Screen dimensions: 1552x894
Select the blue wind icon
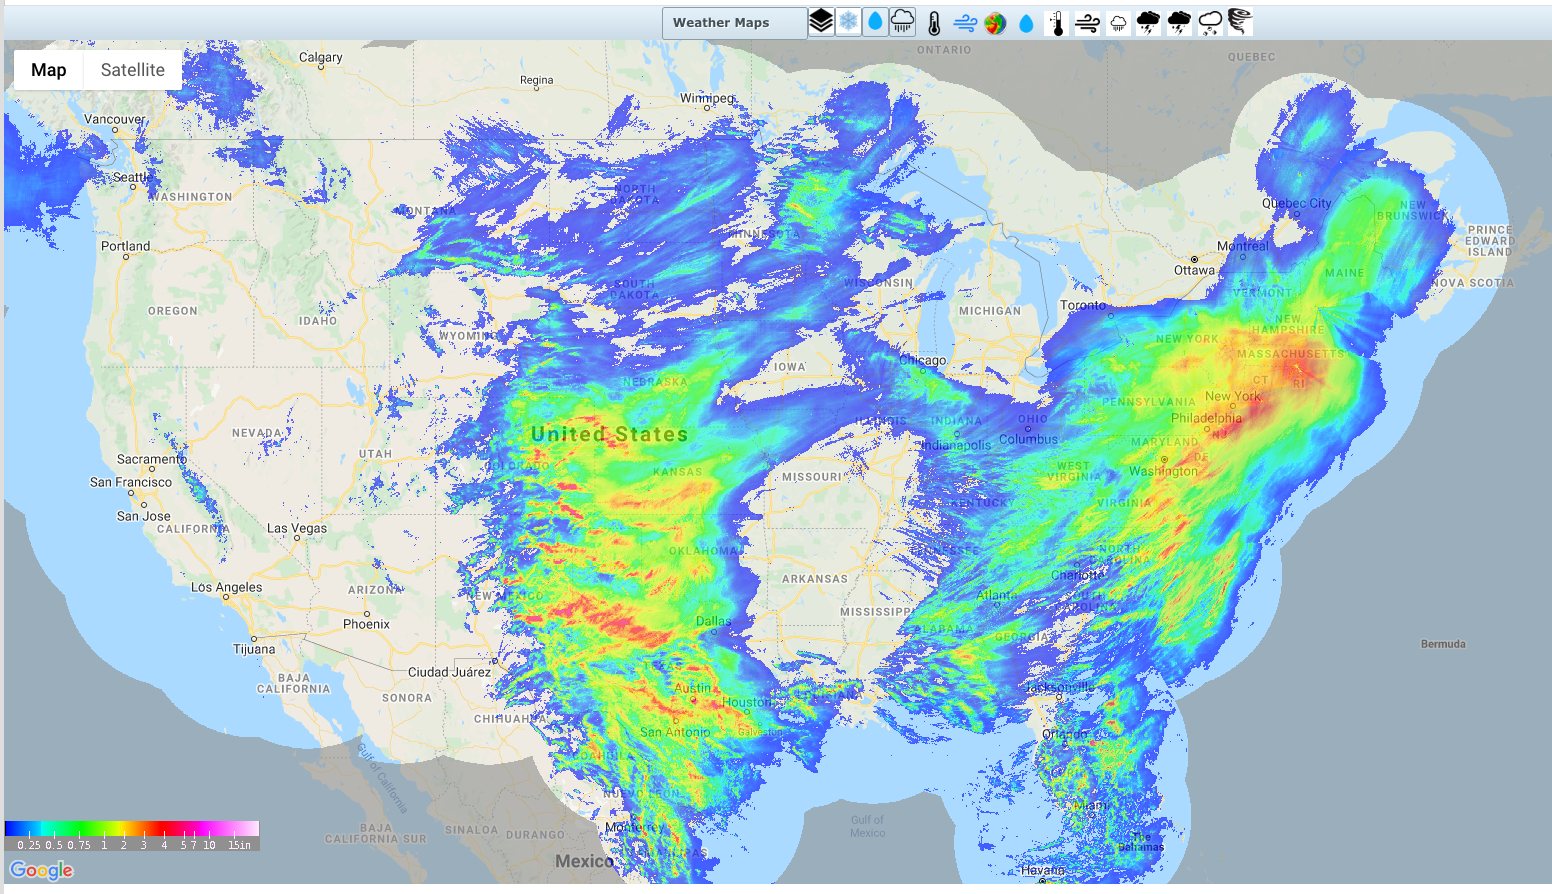coord(965,24)
